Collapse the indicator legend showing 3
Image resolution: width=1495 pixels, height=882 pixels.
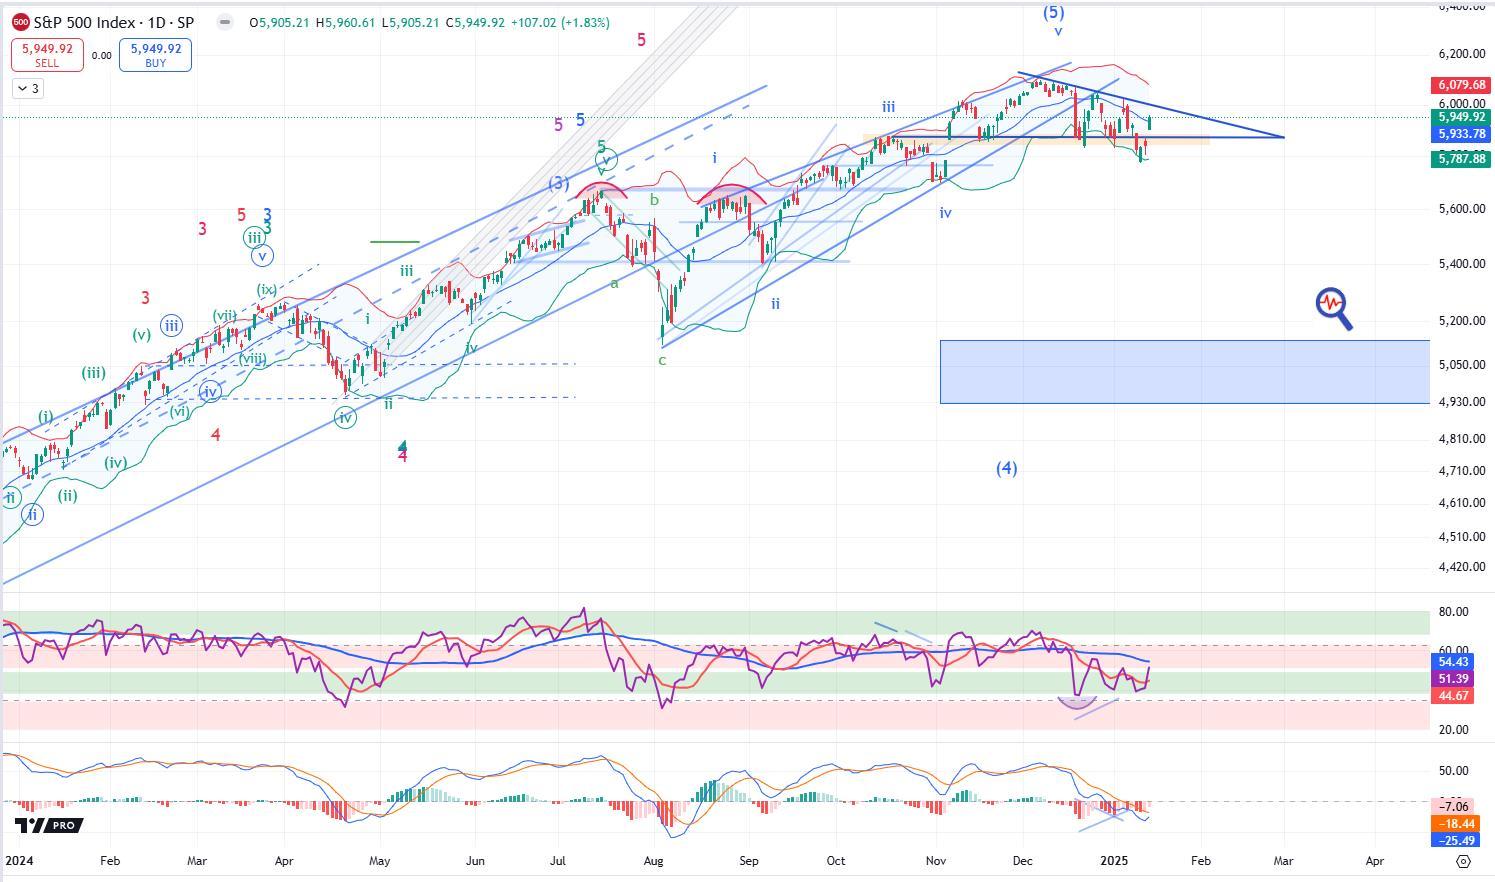click(28, 88)
